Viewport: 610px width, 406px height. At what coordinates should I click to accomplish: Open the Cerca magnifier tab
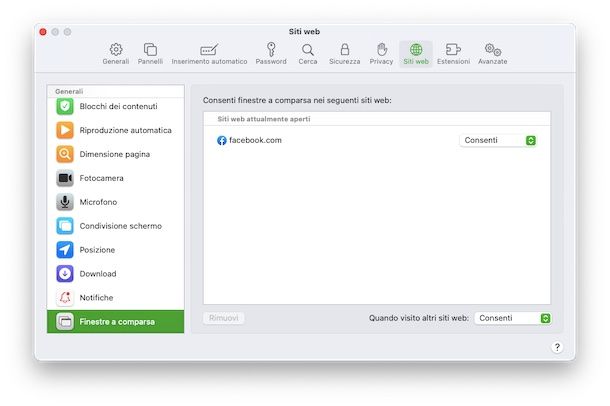point(308,54)
